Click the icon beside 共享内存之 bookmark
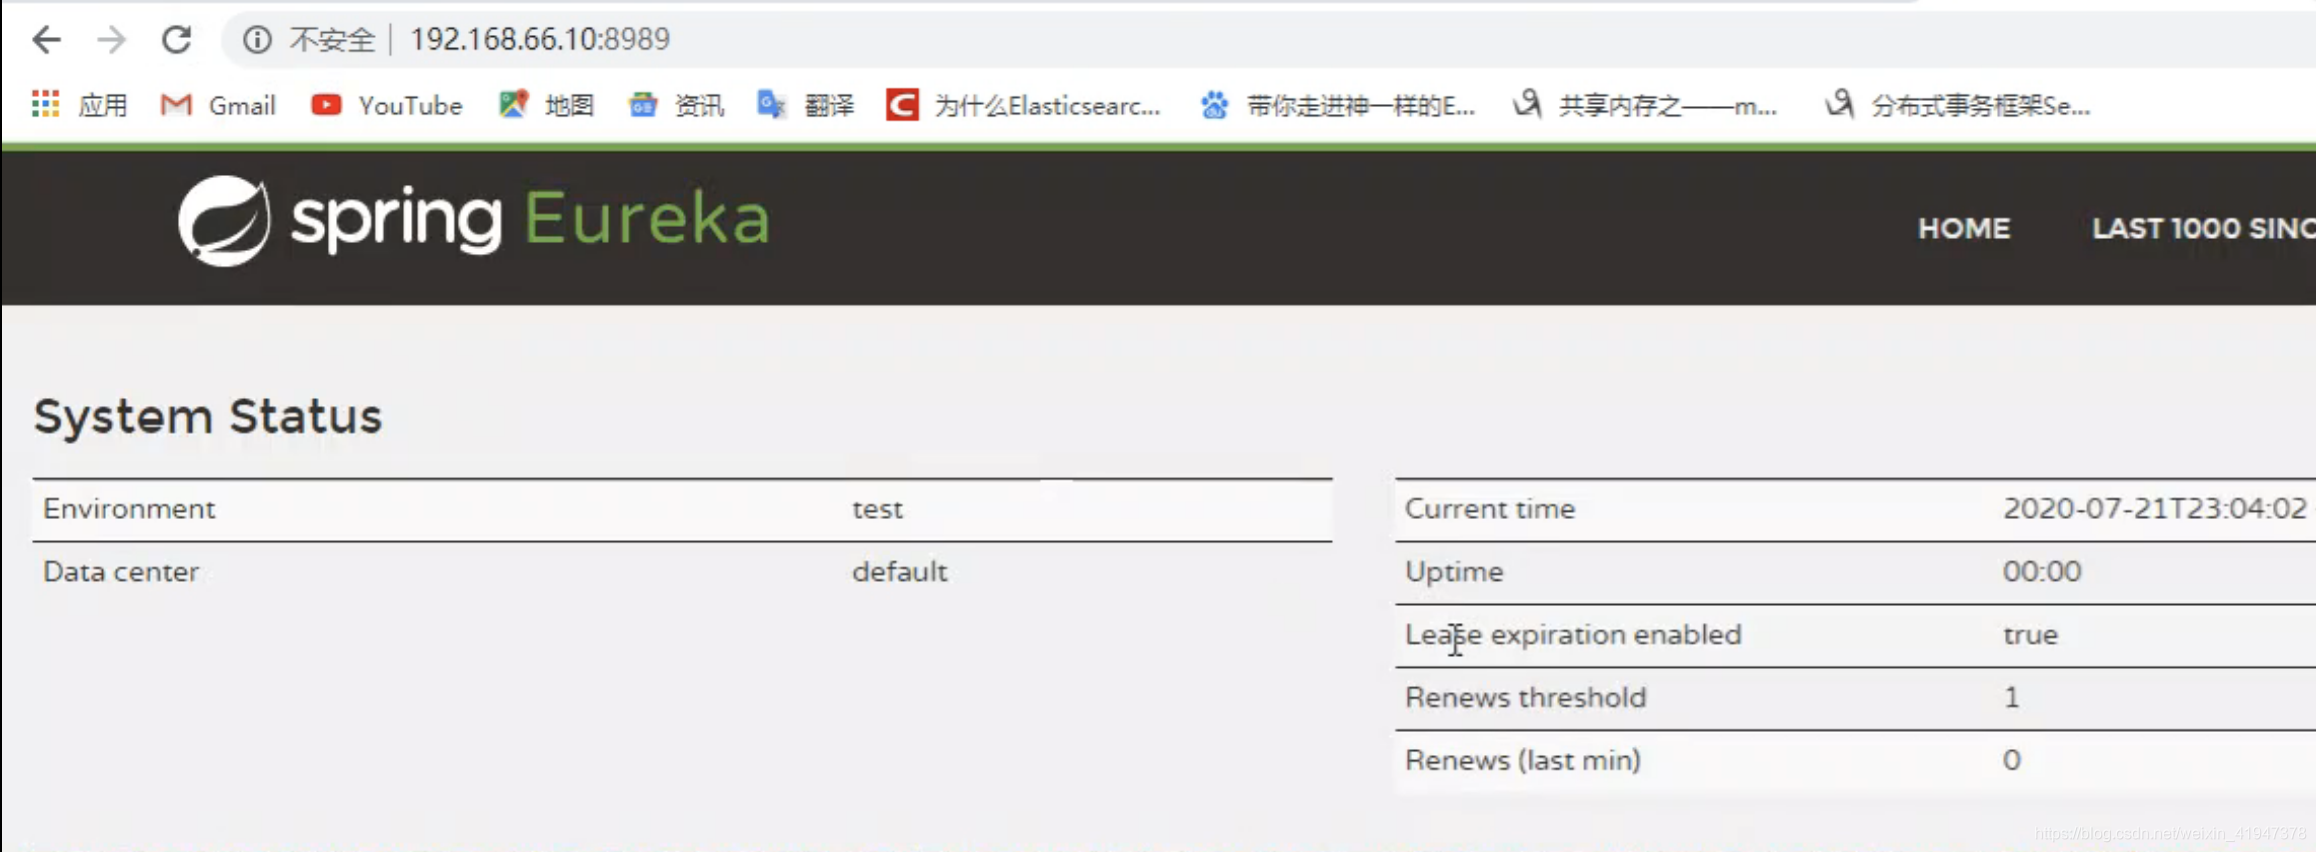 tap(1527, 104)
